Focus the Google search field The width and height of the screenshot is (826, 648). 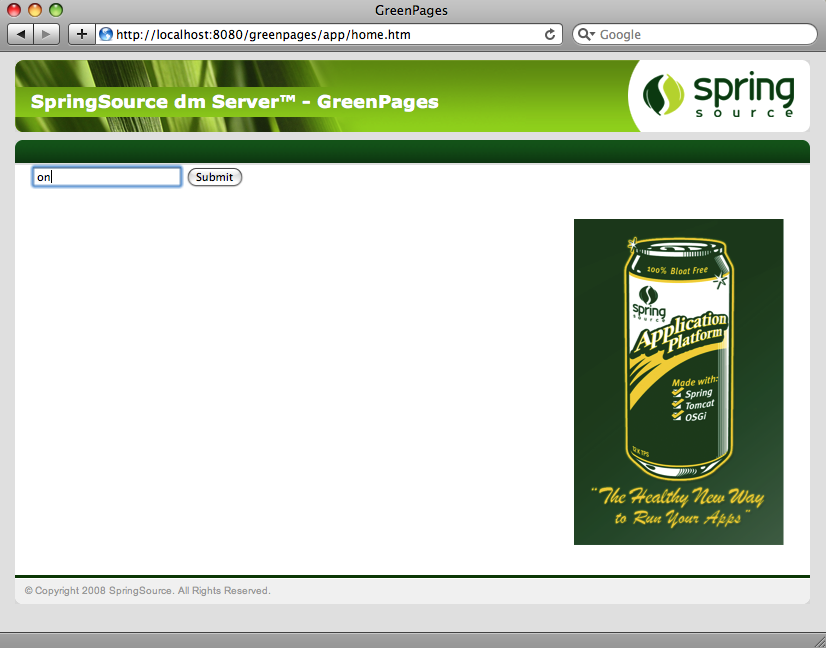click(x=695, y=34)
